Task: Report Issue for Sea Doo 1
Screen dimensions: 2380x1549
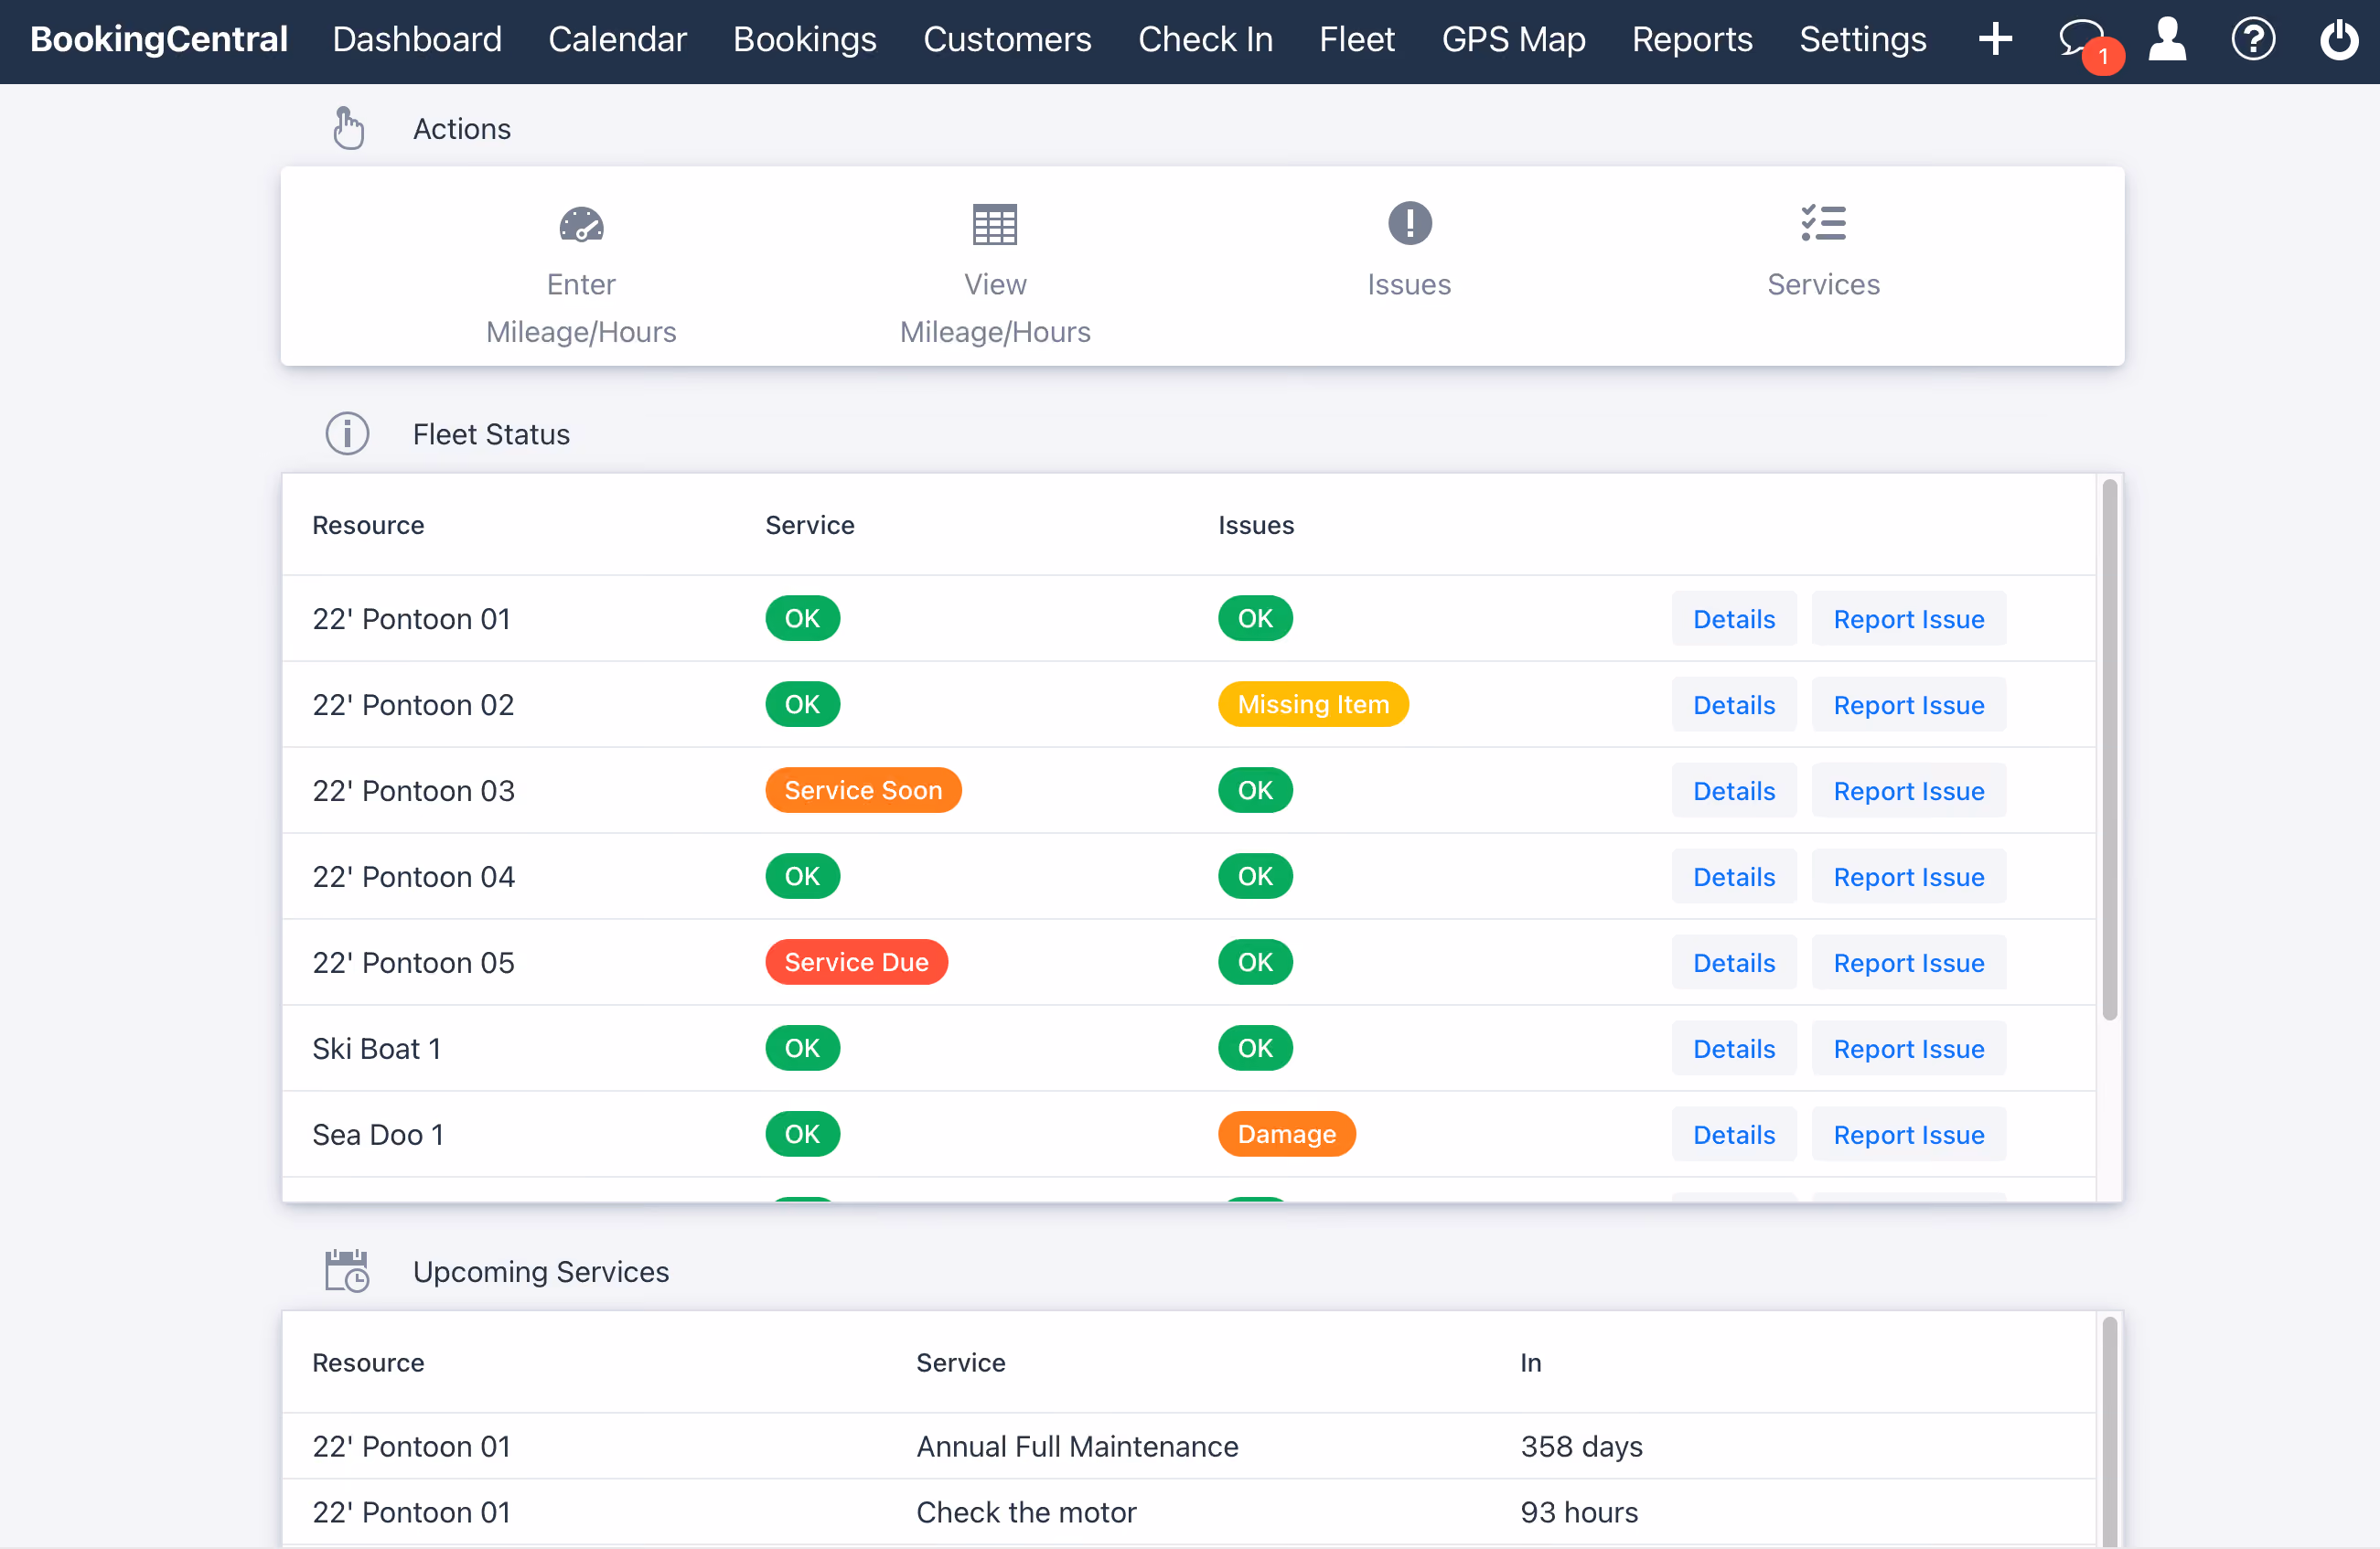Action: (x=1907, y=1134)
